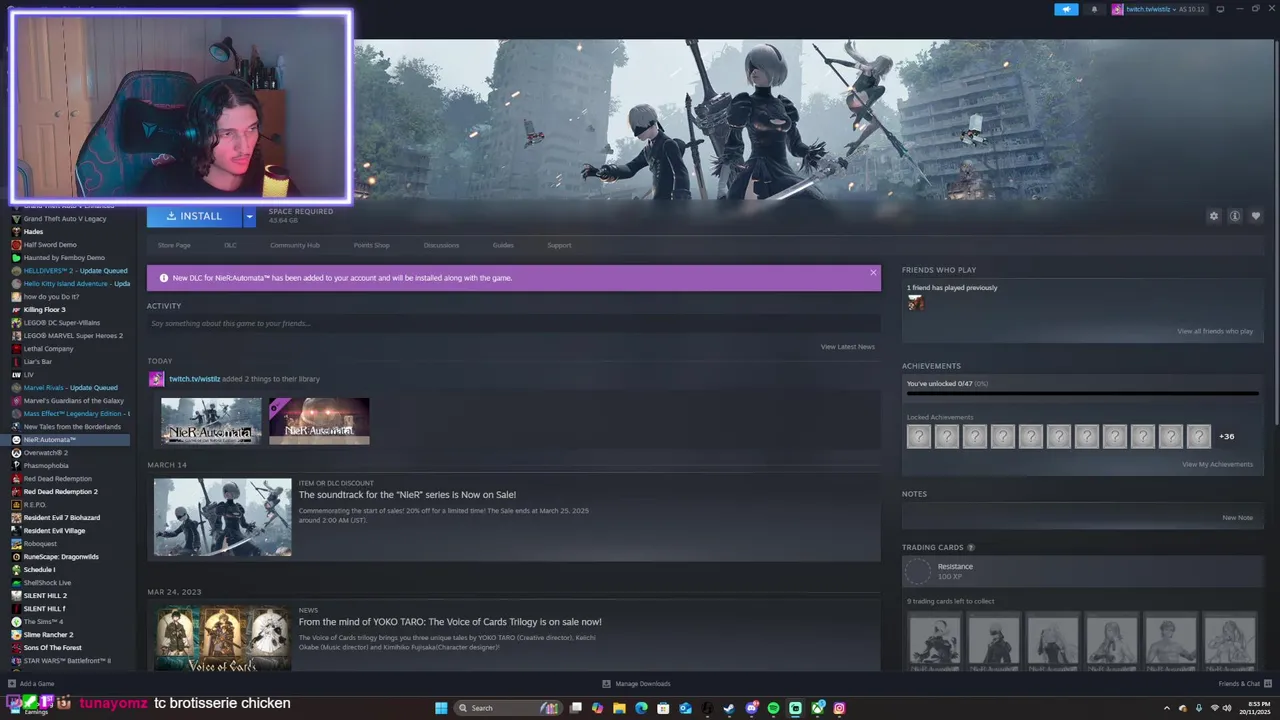Show hidden system tray icons chevron
The image size is (1280, 720).
click(1167, 708)
